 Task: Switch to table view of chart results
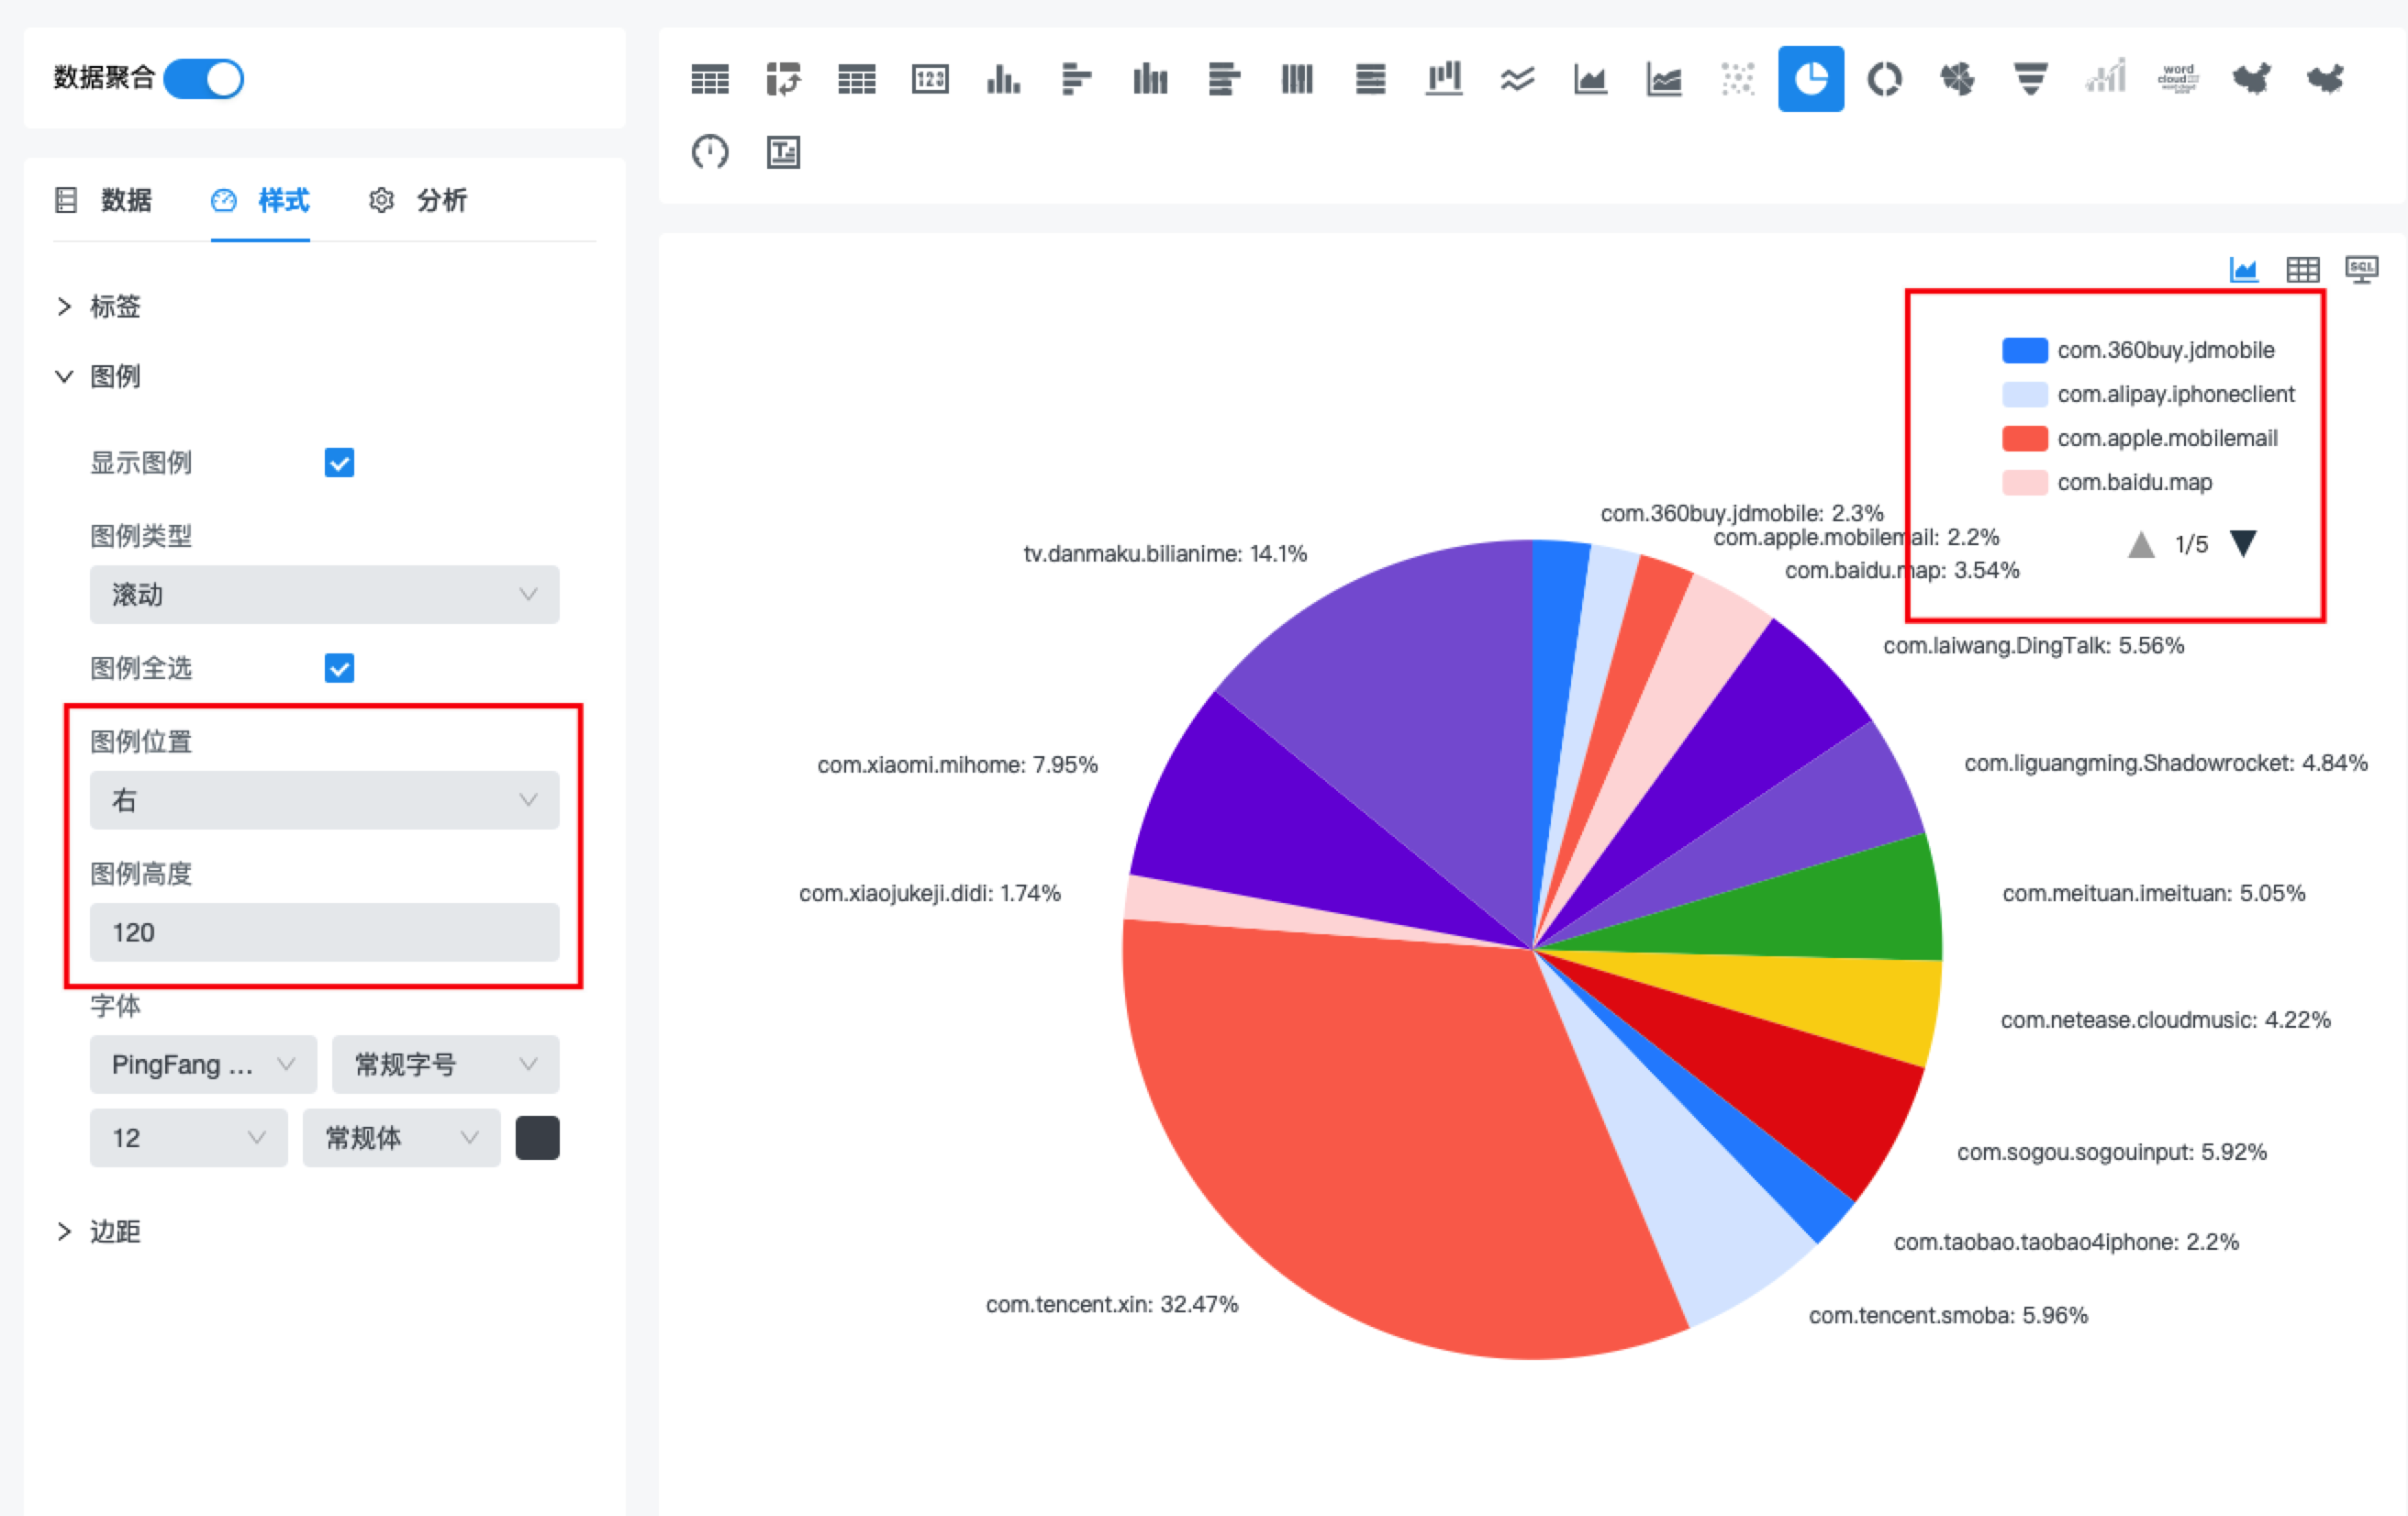pos(2303,269)
